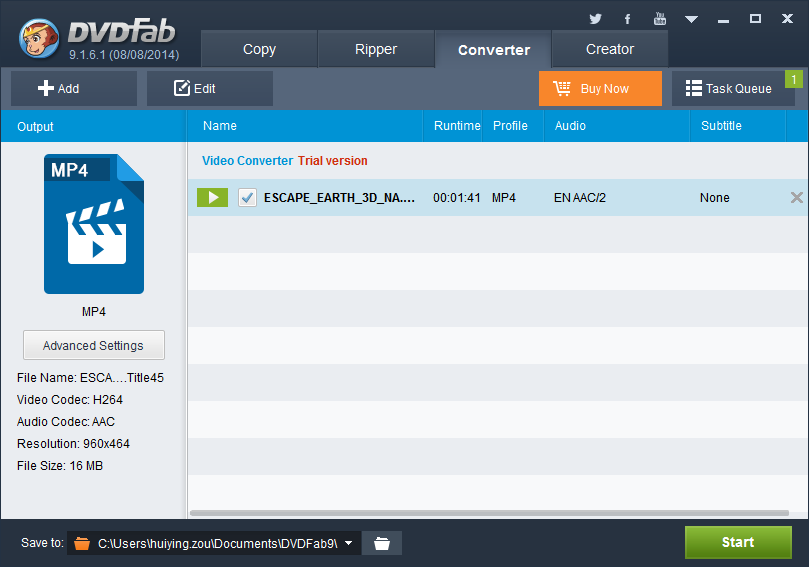Browse output folder with folder icon button

tap(382, 543)
